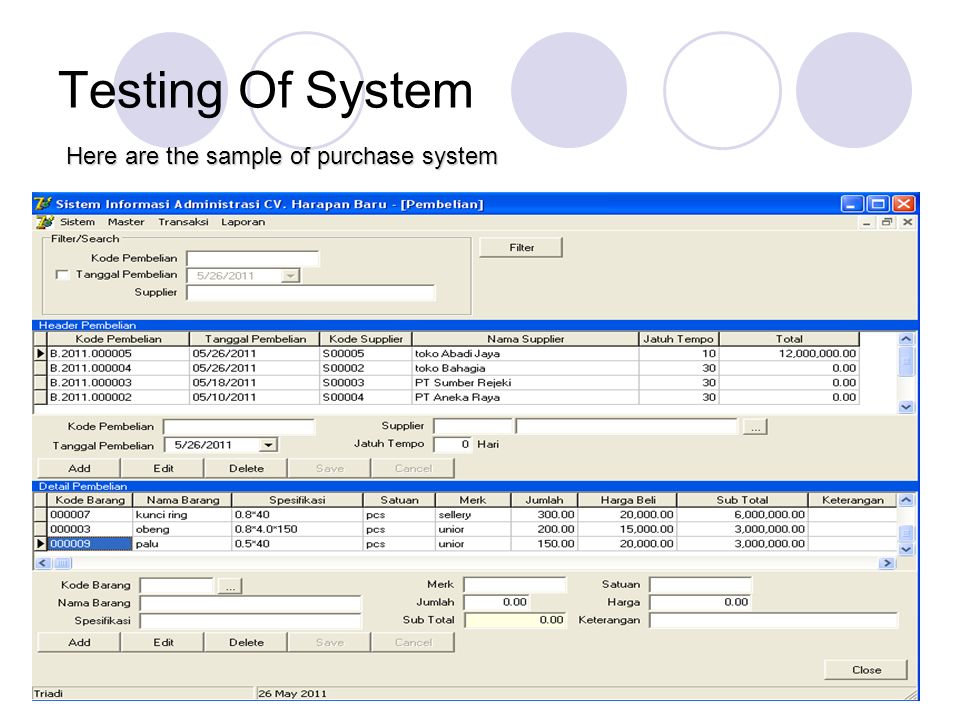Click the Close button

tap(866, 670)
